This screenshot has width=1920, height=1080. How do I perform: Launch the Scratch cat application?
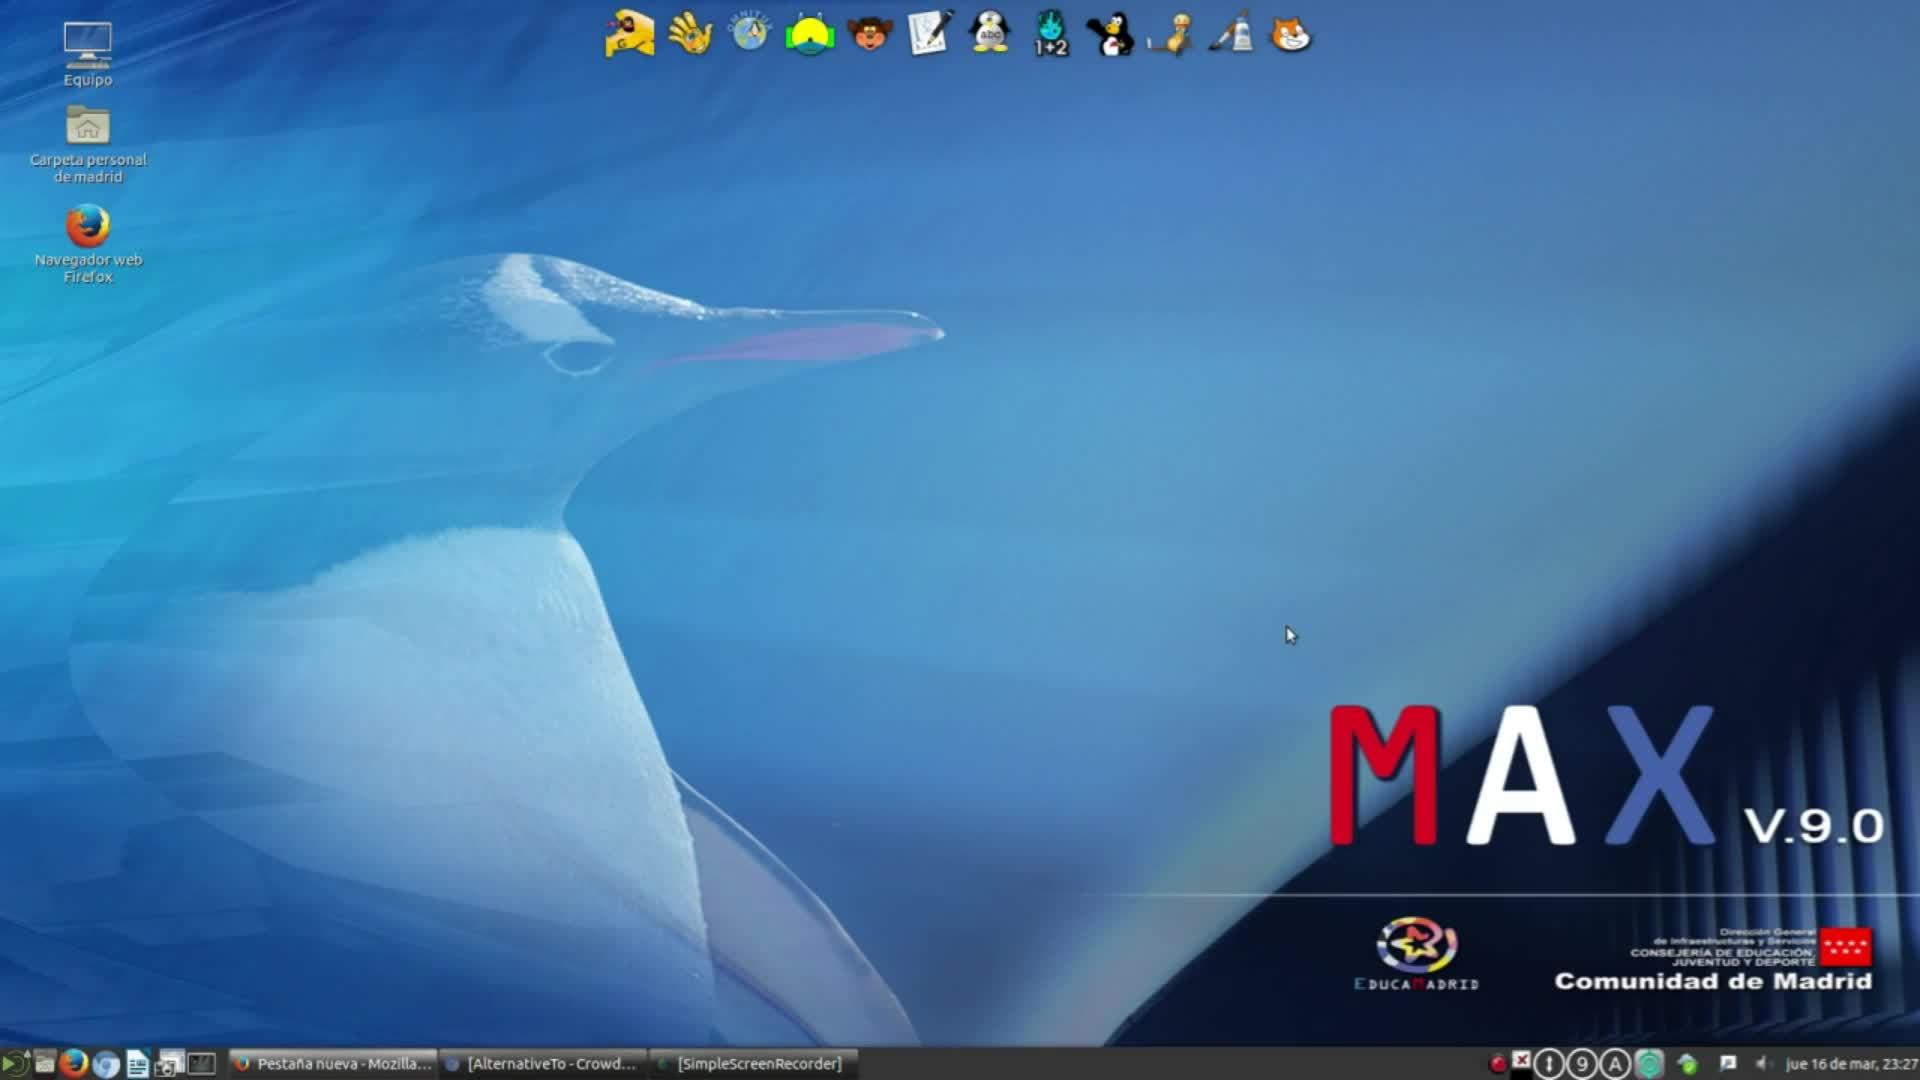(x=1290, y=35)
